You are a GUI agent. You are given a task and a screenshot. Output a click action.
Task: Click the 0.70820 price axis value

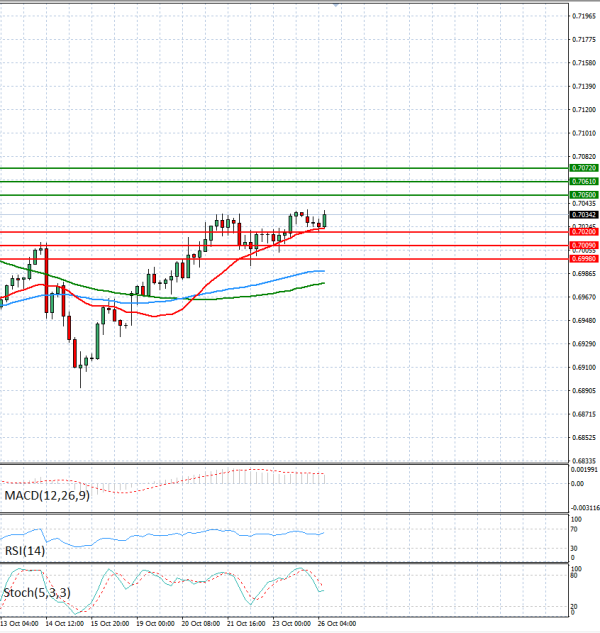click(584, 157)
